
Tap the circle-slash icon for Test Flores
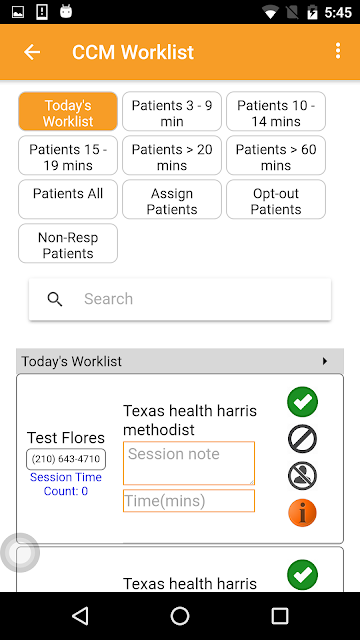(x=302, y=439)
